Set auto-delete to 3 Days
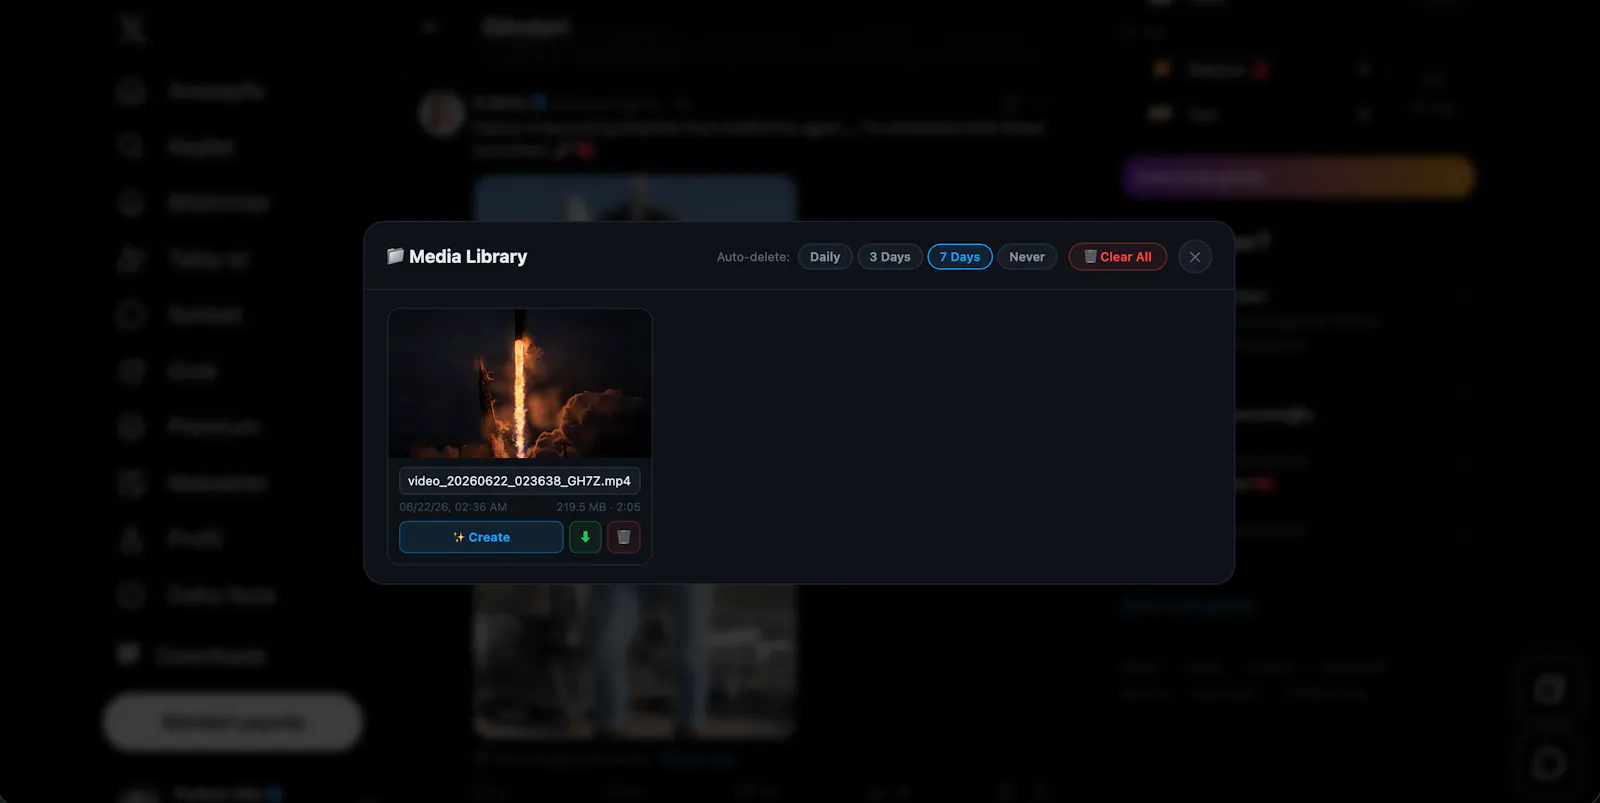The width and height of the screenshot is (1600, 803). 889,257
